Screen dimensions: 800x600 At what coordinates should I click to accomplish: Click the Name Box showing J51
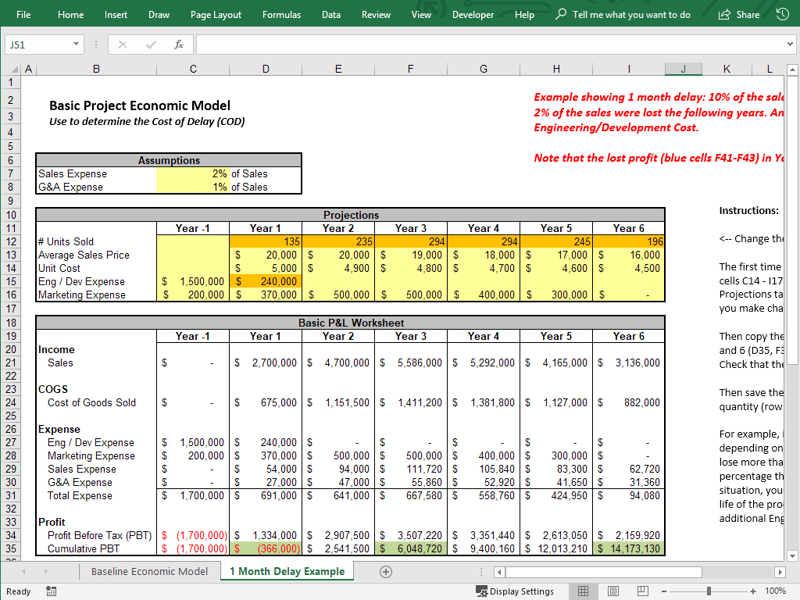38,45
